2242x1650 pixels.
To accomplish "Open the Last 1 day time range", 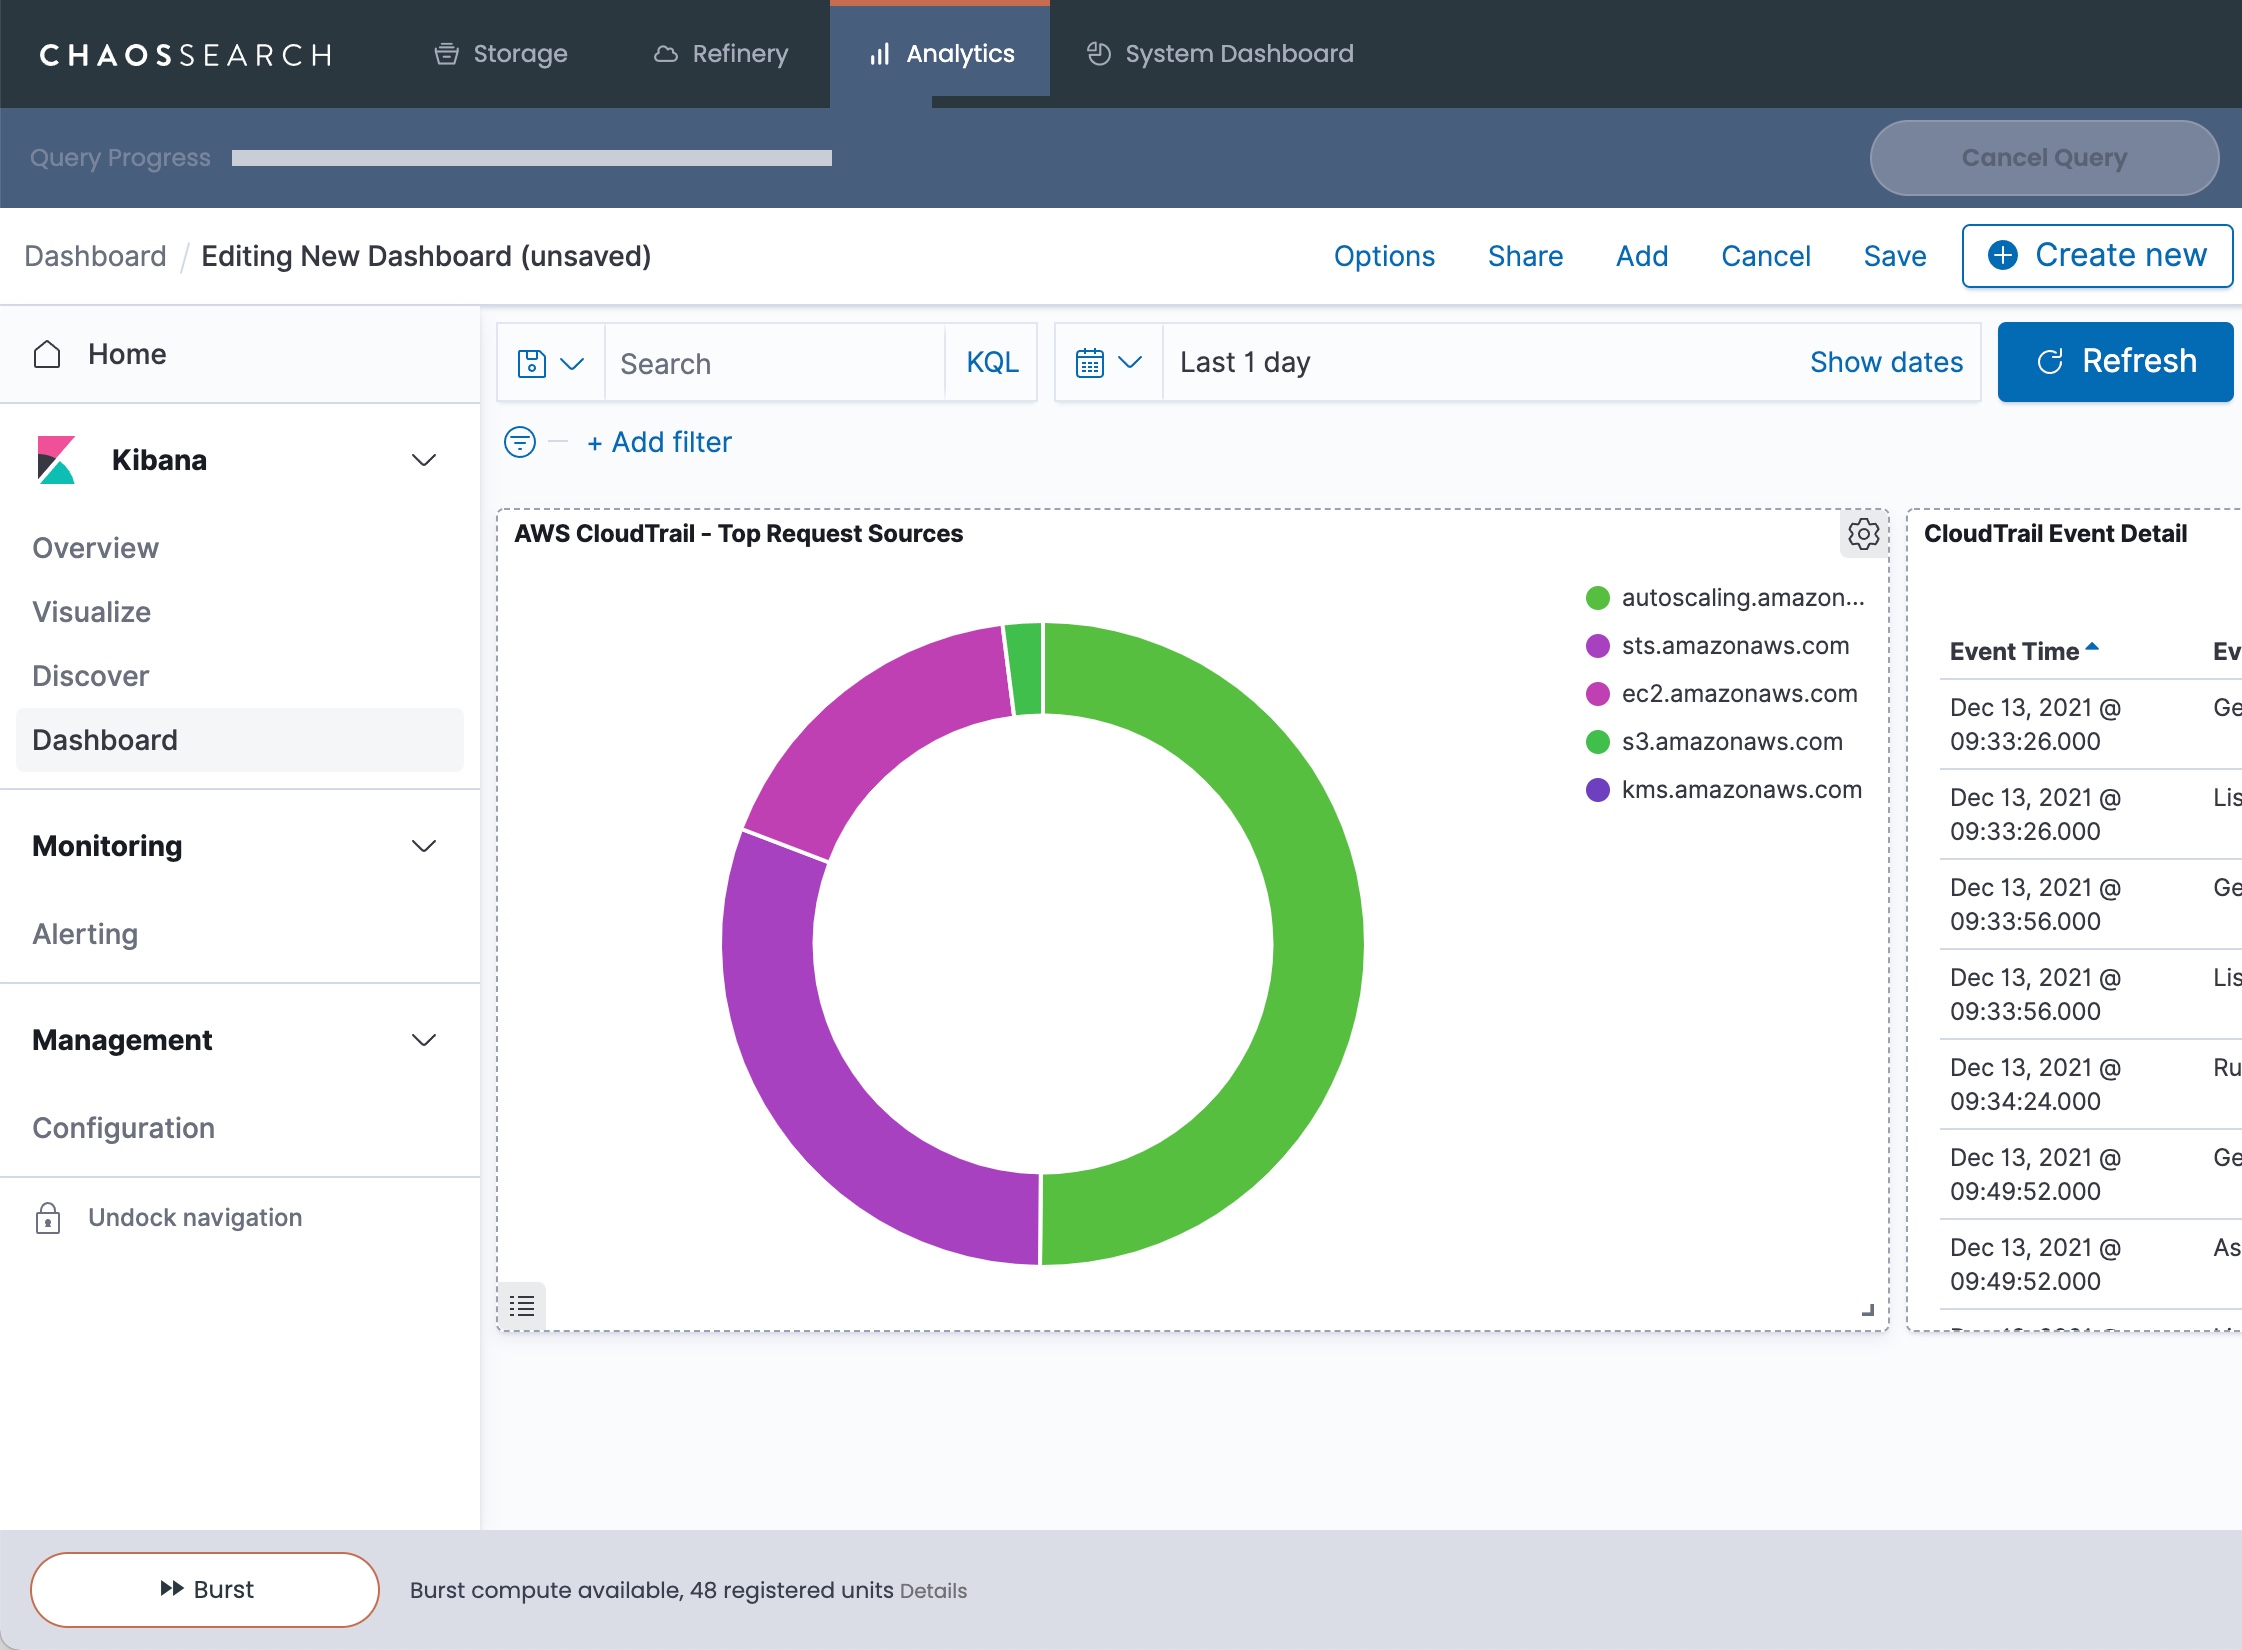I will [x=1245, y=363].
